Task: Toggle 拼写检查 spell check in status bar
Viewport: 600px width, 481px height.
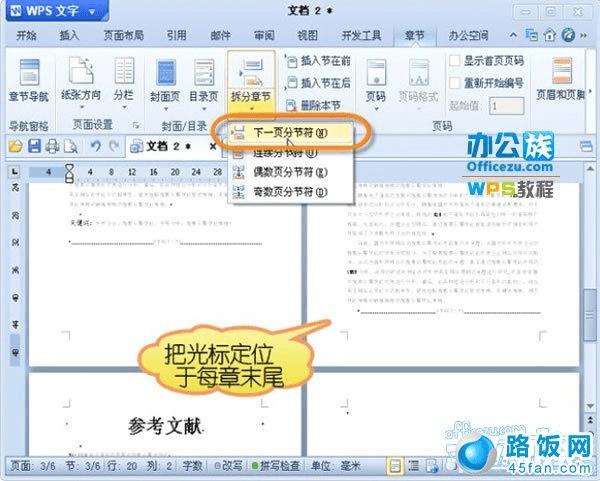Action: (276, 466)
